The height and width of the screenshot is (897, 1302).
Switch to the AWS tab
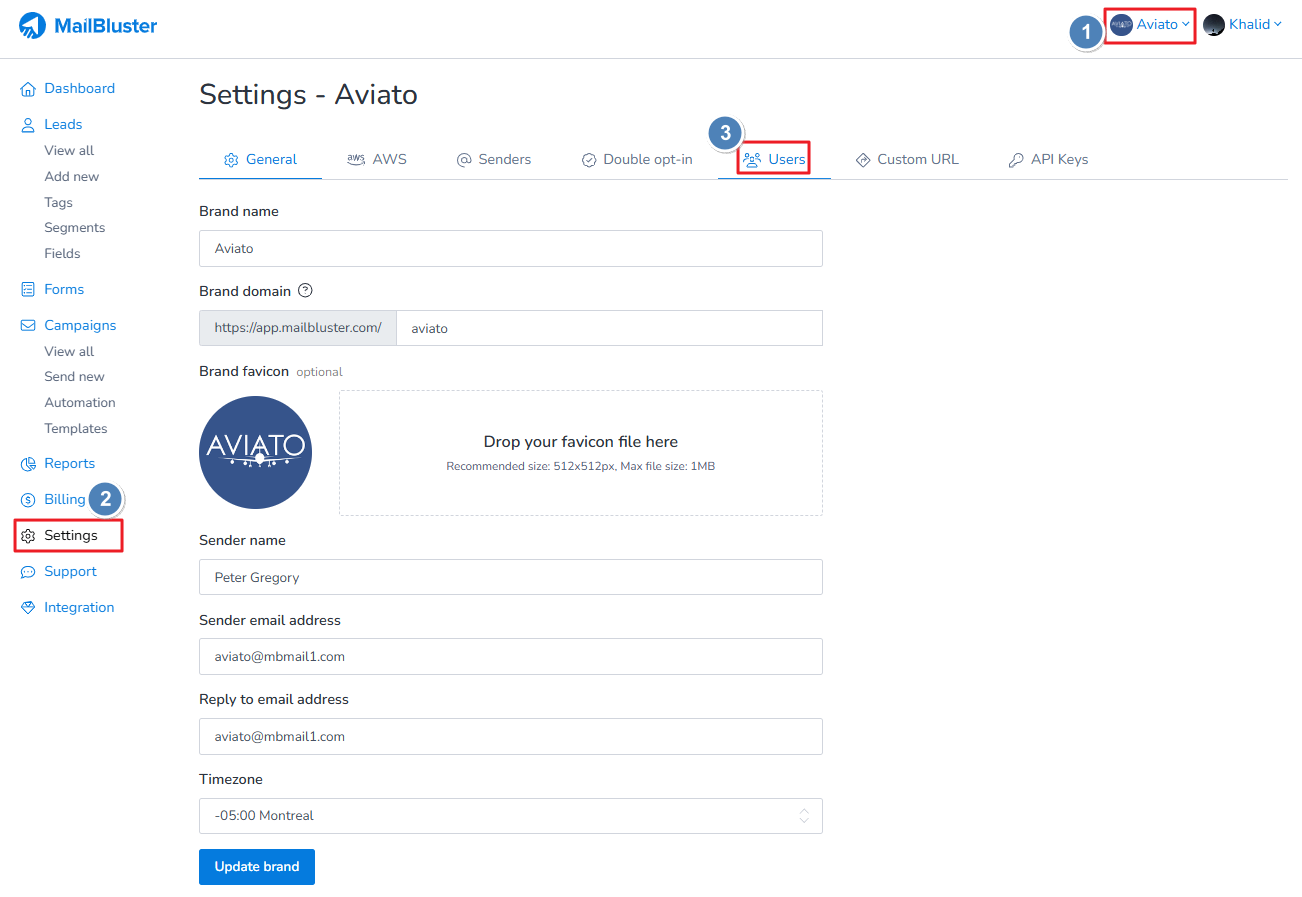click(377, 160)
